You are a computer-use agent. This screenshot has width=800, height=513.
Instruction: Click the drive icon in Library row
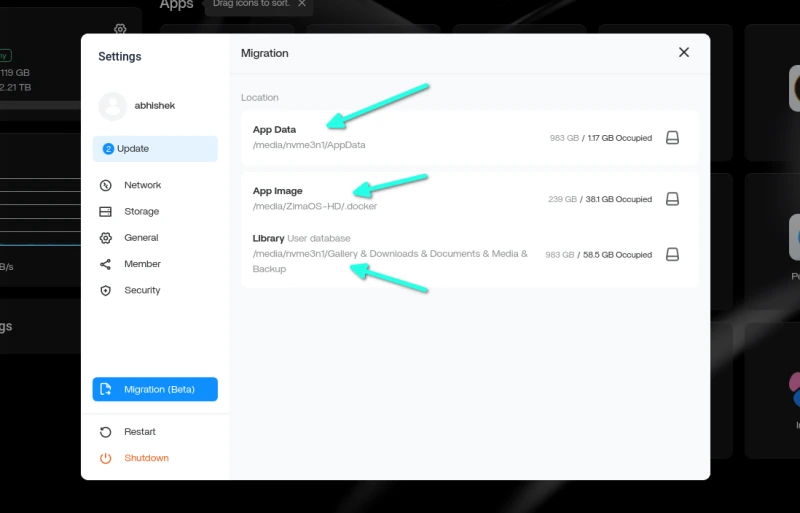(672, 254)
